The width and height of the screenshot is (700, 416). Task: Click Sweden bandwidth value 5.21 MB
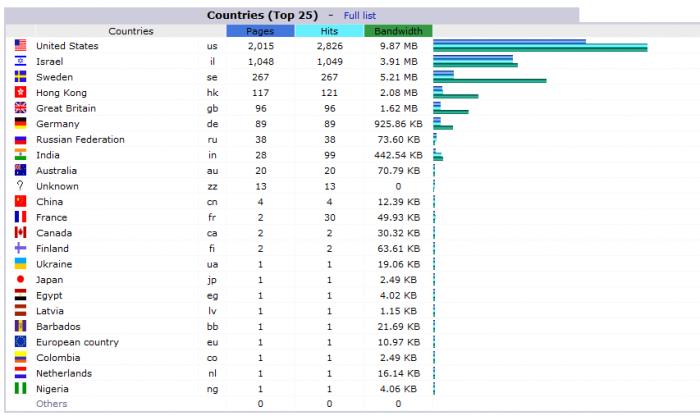(398, 77)
